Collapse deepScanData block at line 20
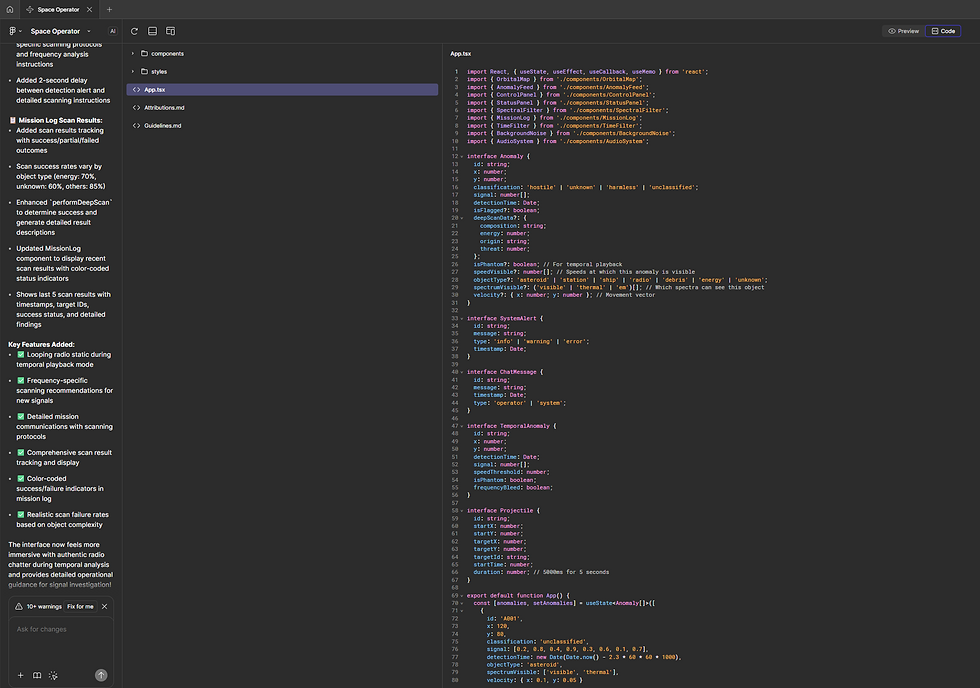The width and height of the screenshot is (980, 688). (462, 218)
